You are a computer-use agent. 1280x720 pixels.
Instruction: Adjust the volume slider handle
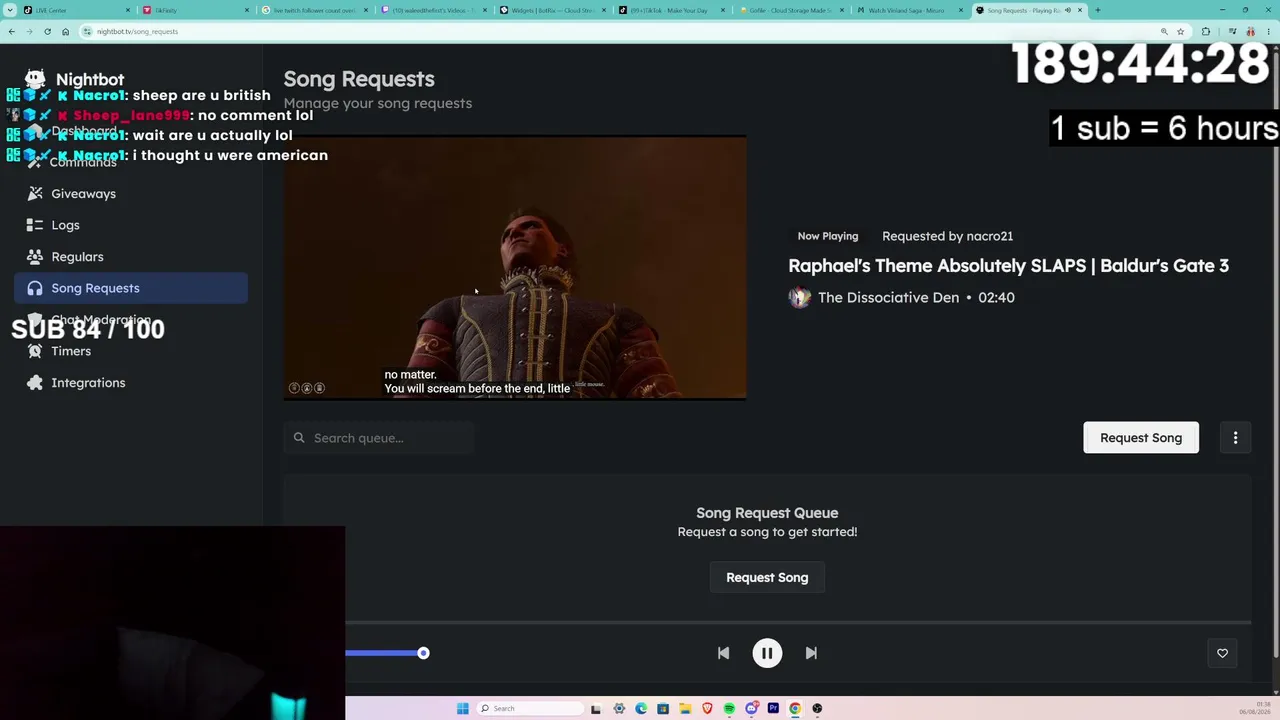coord(423,653)
